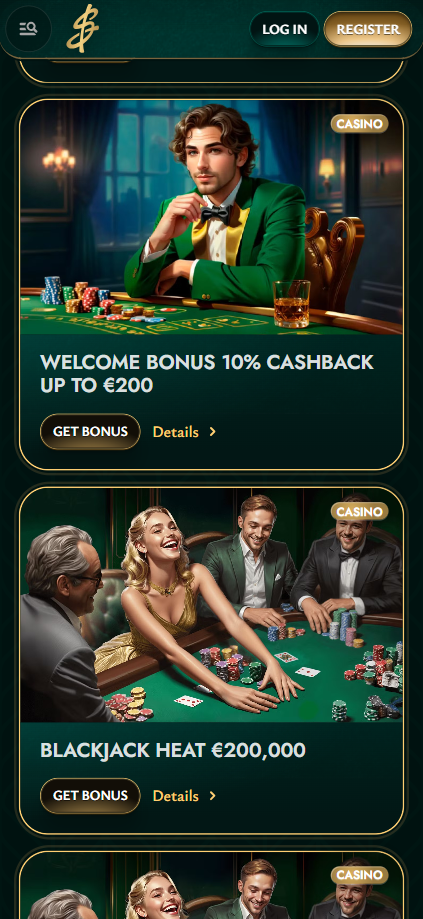Click the whiskey glass in the banner

tap(291, 303)
